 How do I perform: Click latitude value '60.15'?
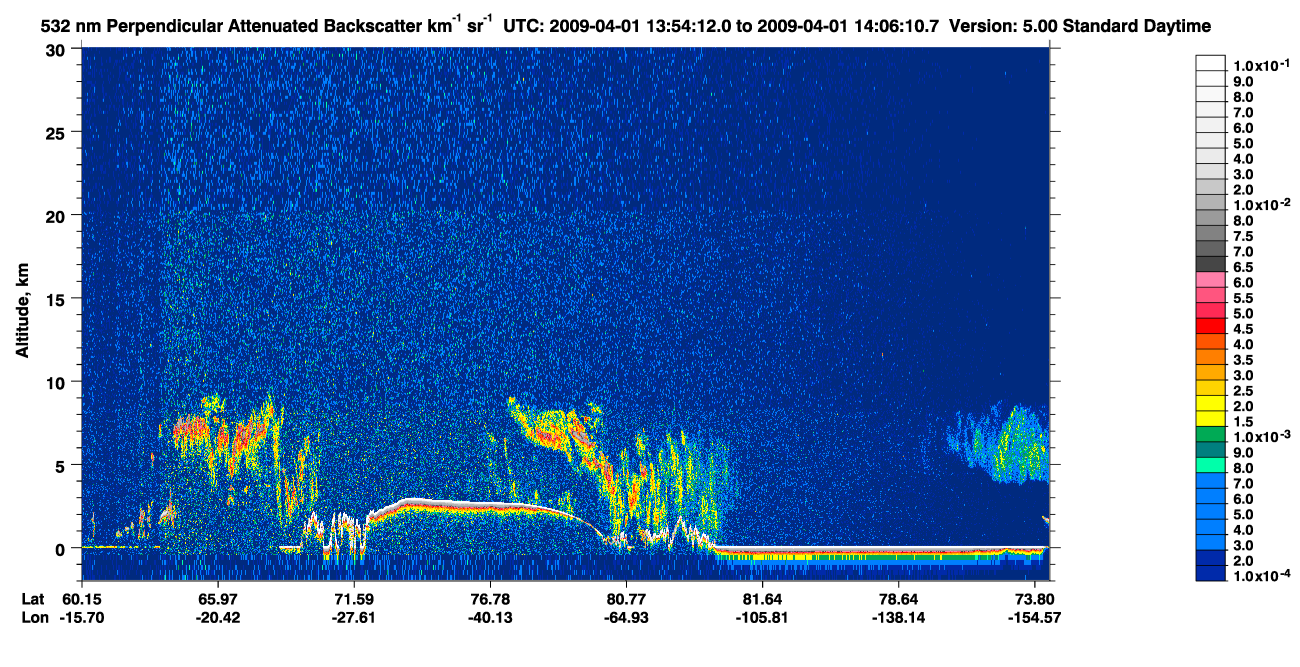click(x=81, y=598)
